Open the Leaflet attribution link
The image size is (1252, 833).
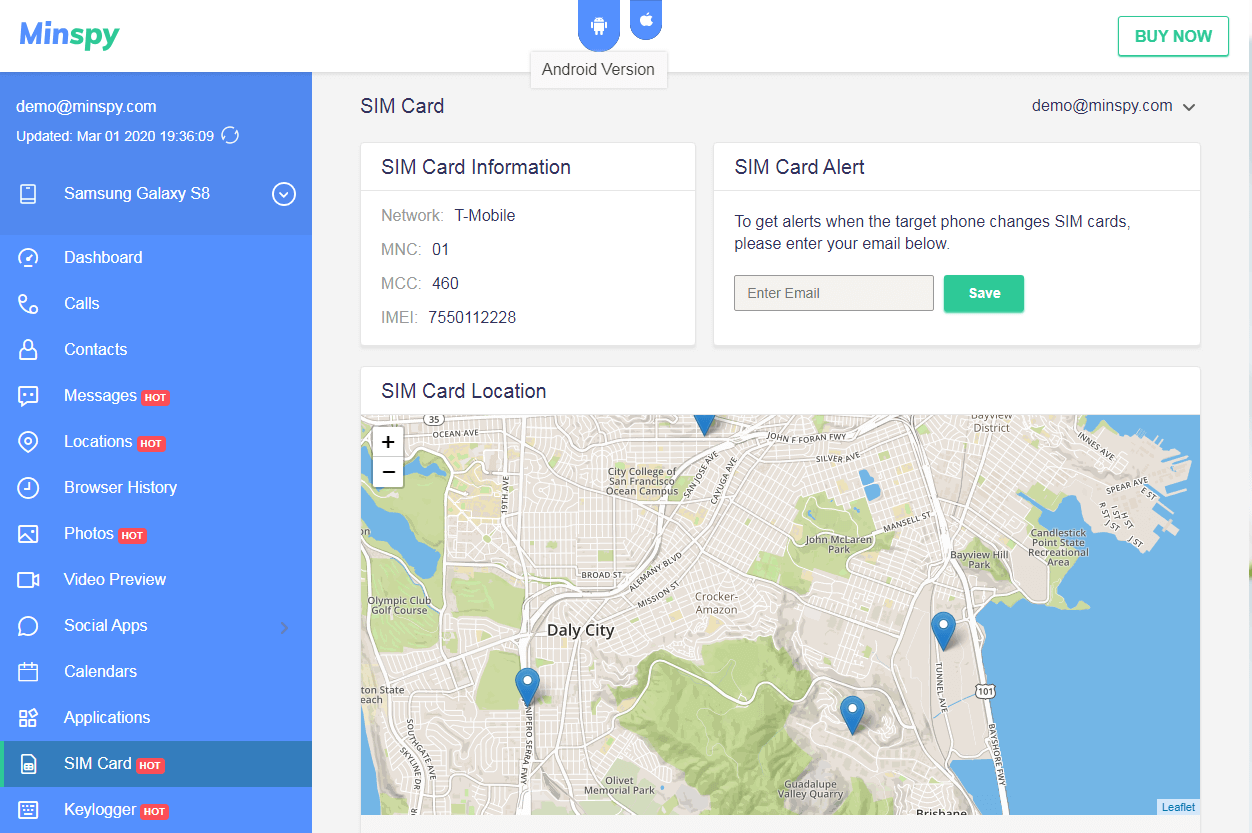pos(1178,807)
